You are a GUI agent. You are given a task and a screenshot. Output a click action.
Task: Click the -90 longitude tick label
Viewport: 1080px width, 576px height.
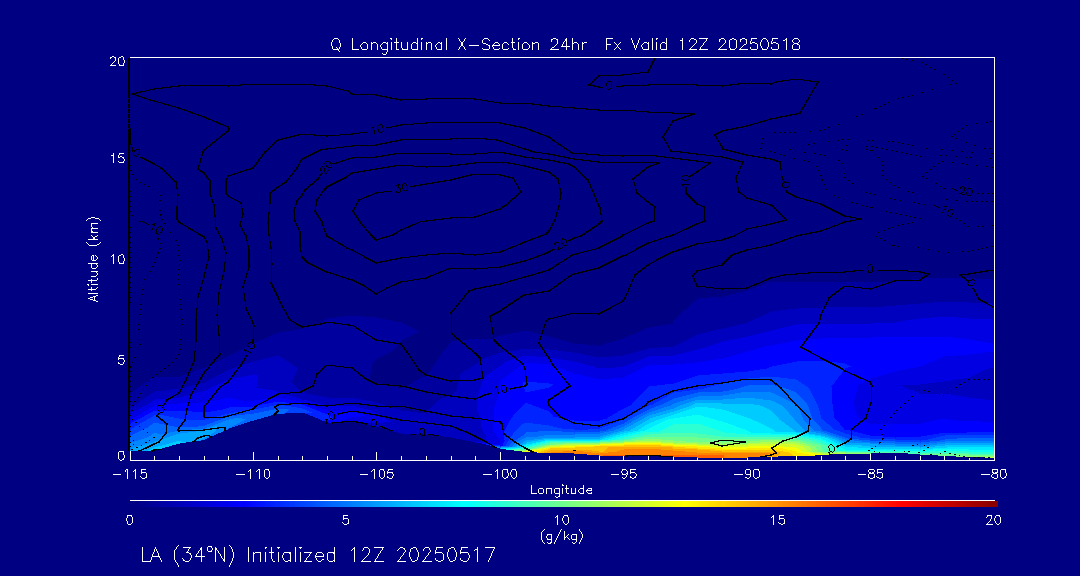point(747,474)
